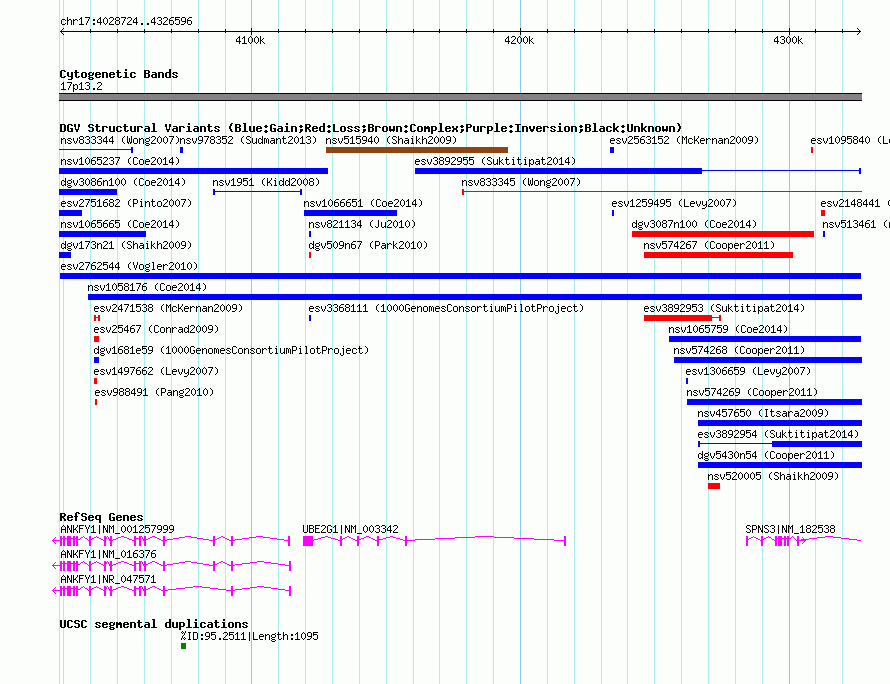The width and height of the screenshot is (890, 684).
Task: Open the SPNS3|NM_182538 gene label
Action: (790, 529)
